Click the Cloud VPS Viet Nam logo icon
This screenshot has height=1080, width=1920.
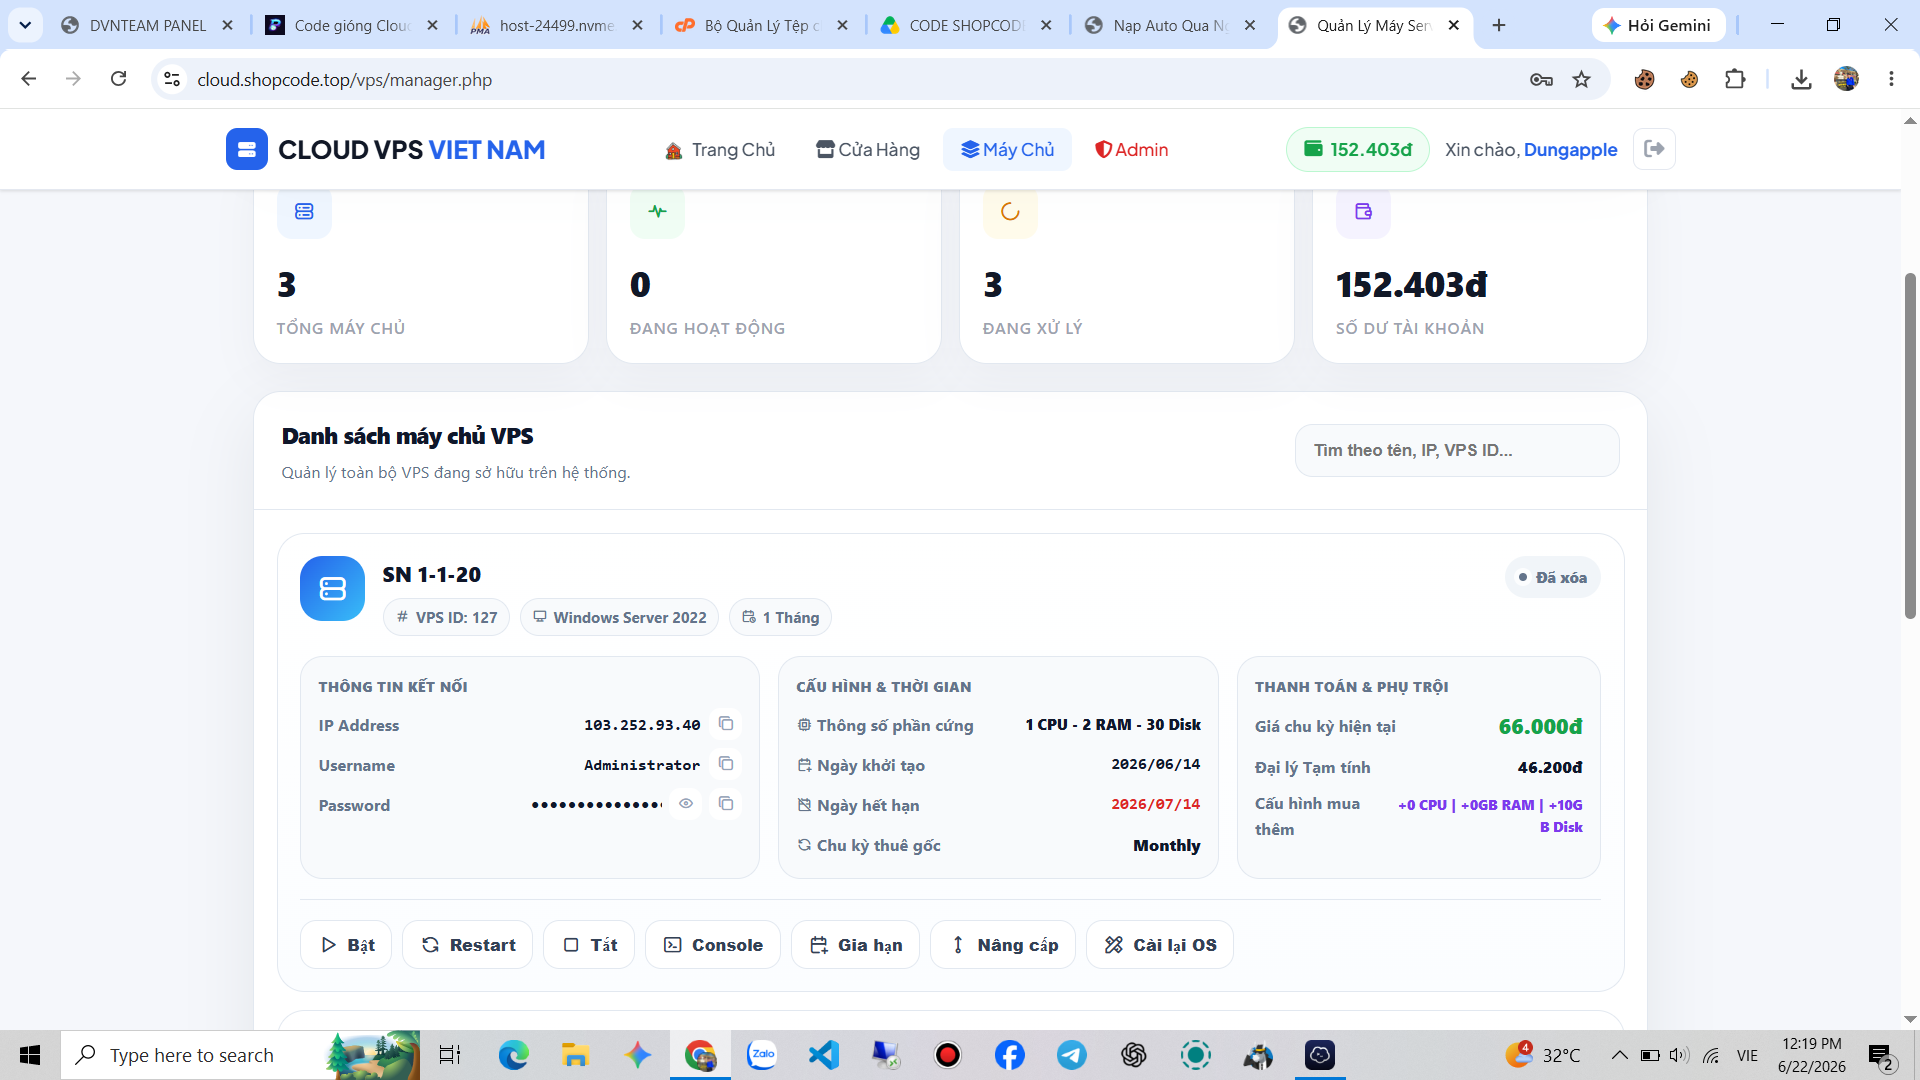pyautogui.click(x=246, y=149)
